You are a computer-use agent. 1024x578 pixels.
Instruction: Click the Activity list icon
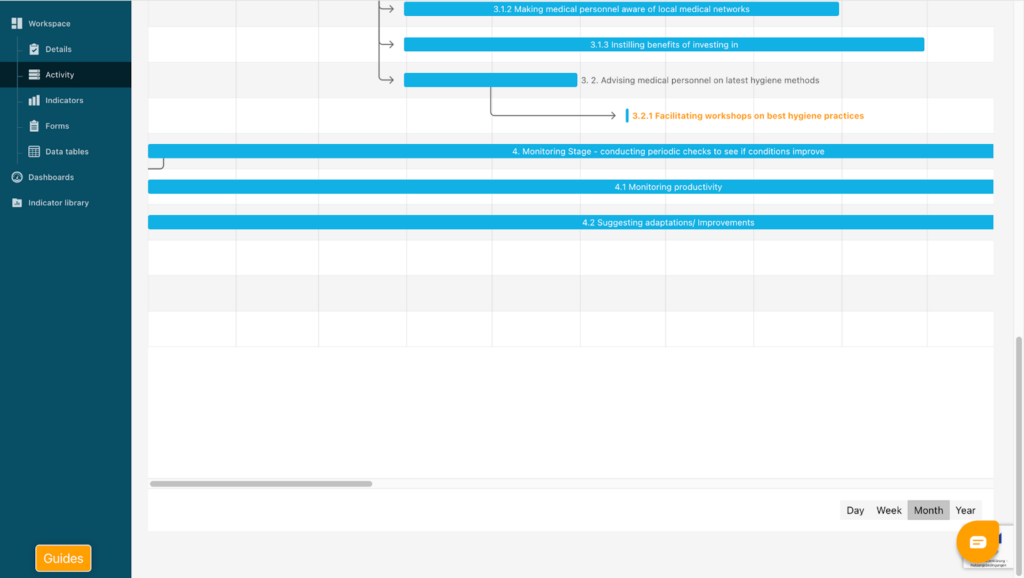(x=34, y=75)
